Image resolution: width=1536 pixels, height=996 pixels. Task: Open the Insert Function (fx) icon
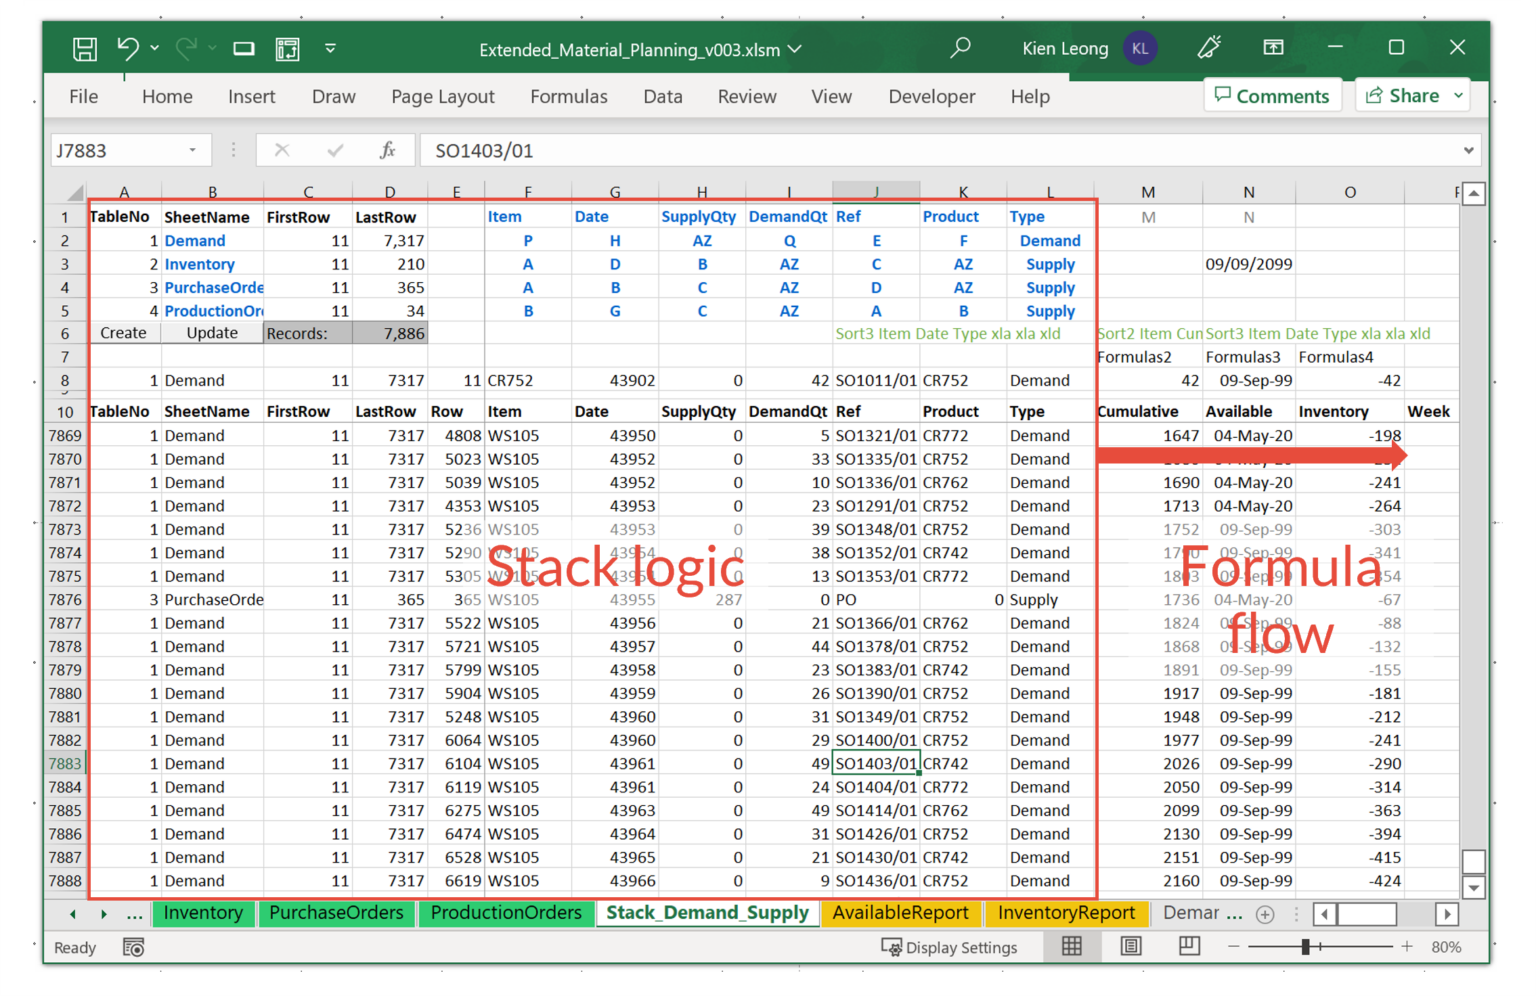coord(388,150)
